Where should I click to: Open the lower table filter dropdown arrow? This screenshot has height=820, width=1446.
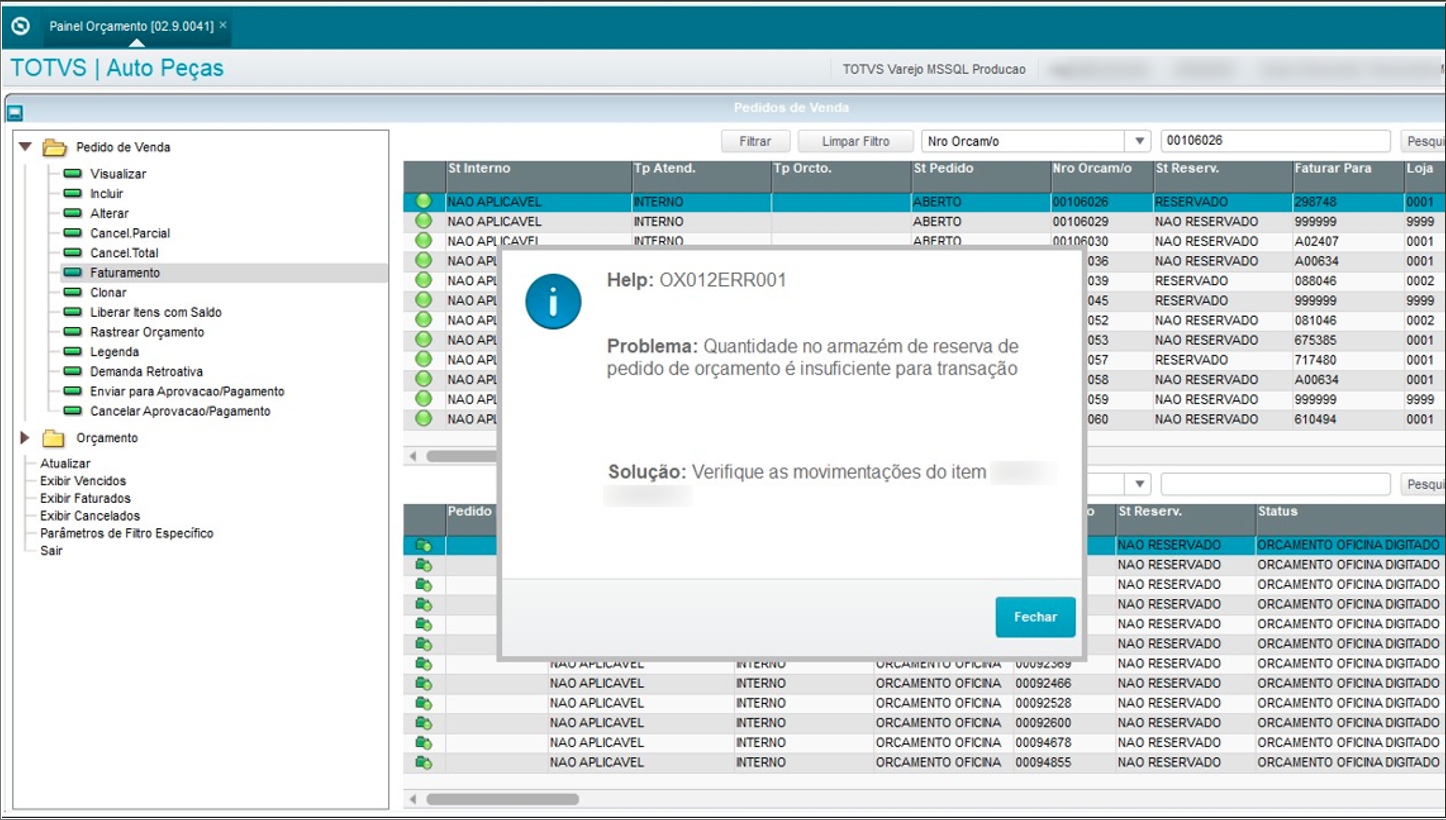1139,484
